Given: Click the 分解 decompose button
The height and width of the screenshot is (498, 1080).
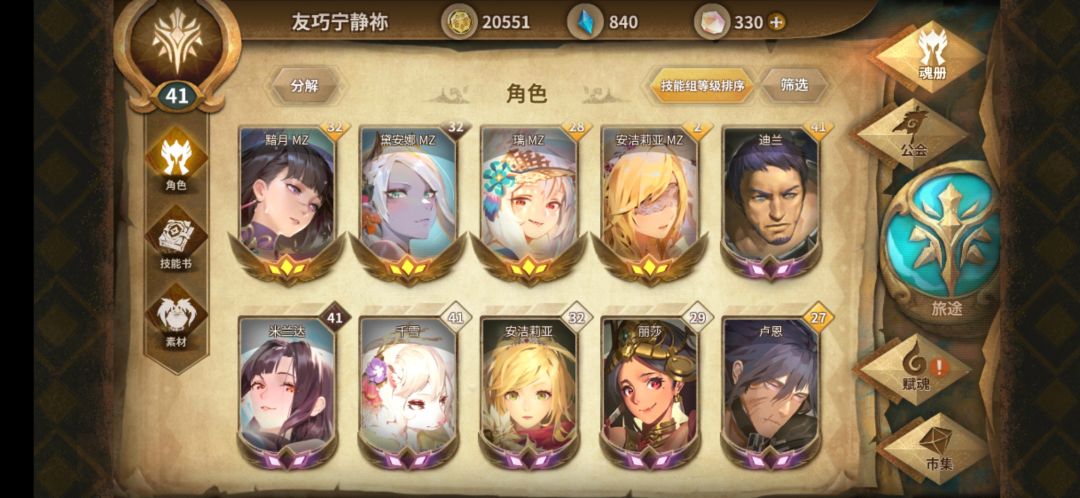Looking at the screenshot, I should tap(304, 86).
